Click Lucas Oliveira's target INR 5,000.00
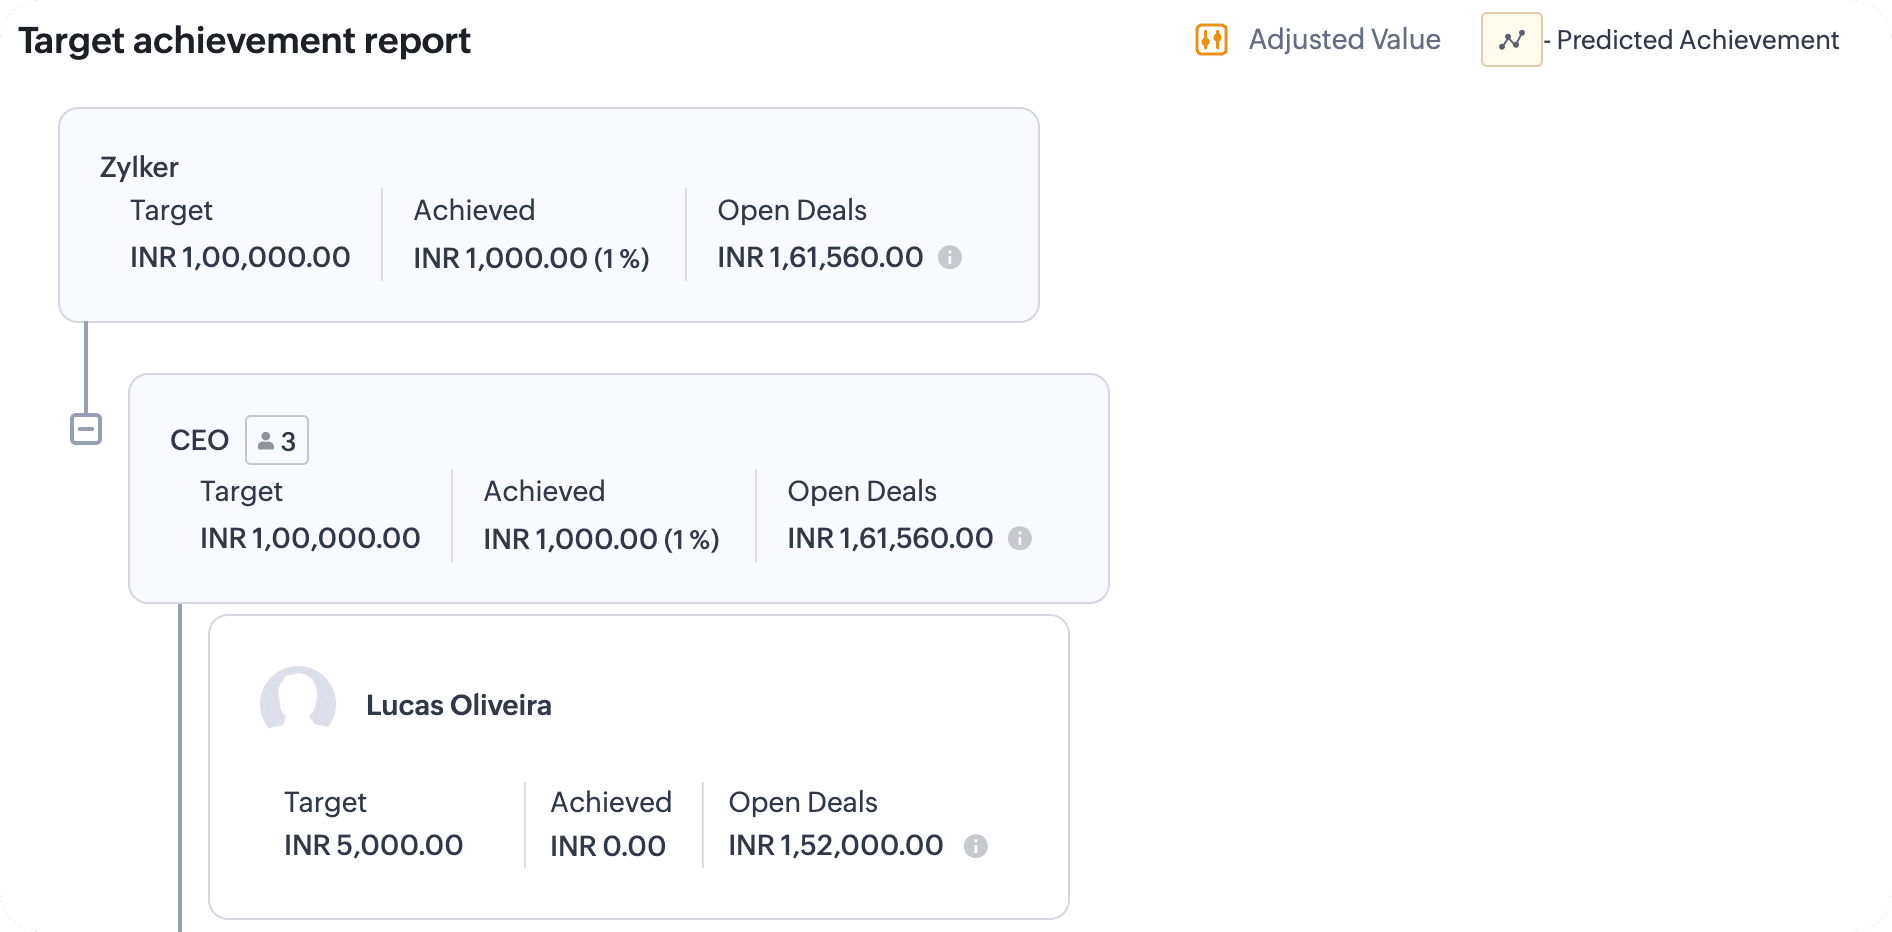The image size is (1892, 932). tap(373, 846)
